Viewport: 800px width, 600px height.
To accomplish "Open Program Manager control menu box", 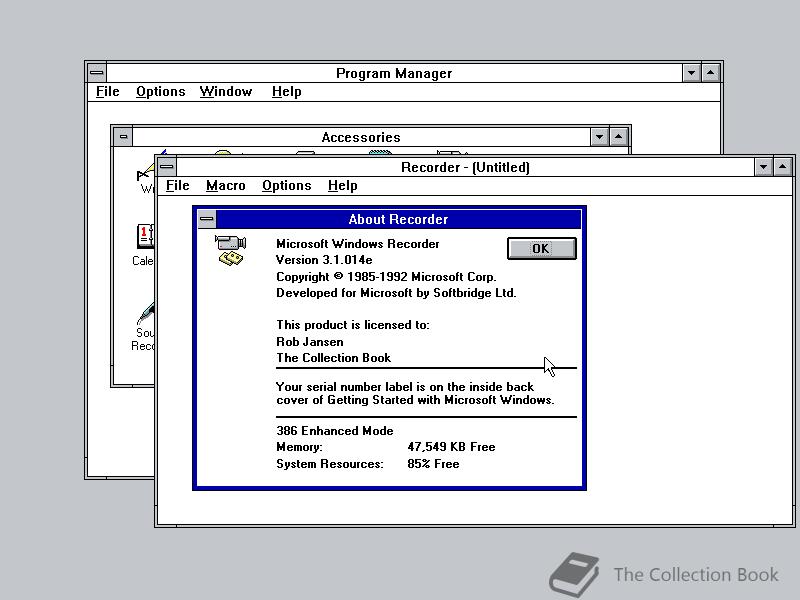I will 97,73.
